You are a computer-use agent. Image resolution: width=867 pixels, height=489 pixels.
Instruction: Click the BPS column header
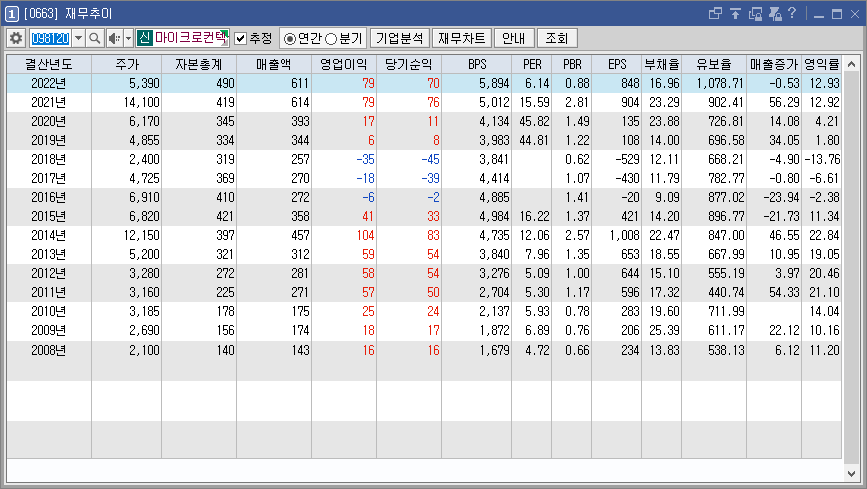point(477,64)
